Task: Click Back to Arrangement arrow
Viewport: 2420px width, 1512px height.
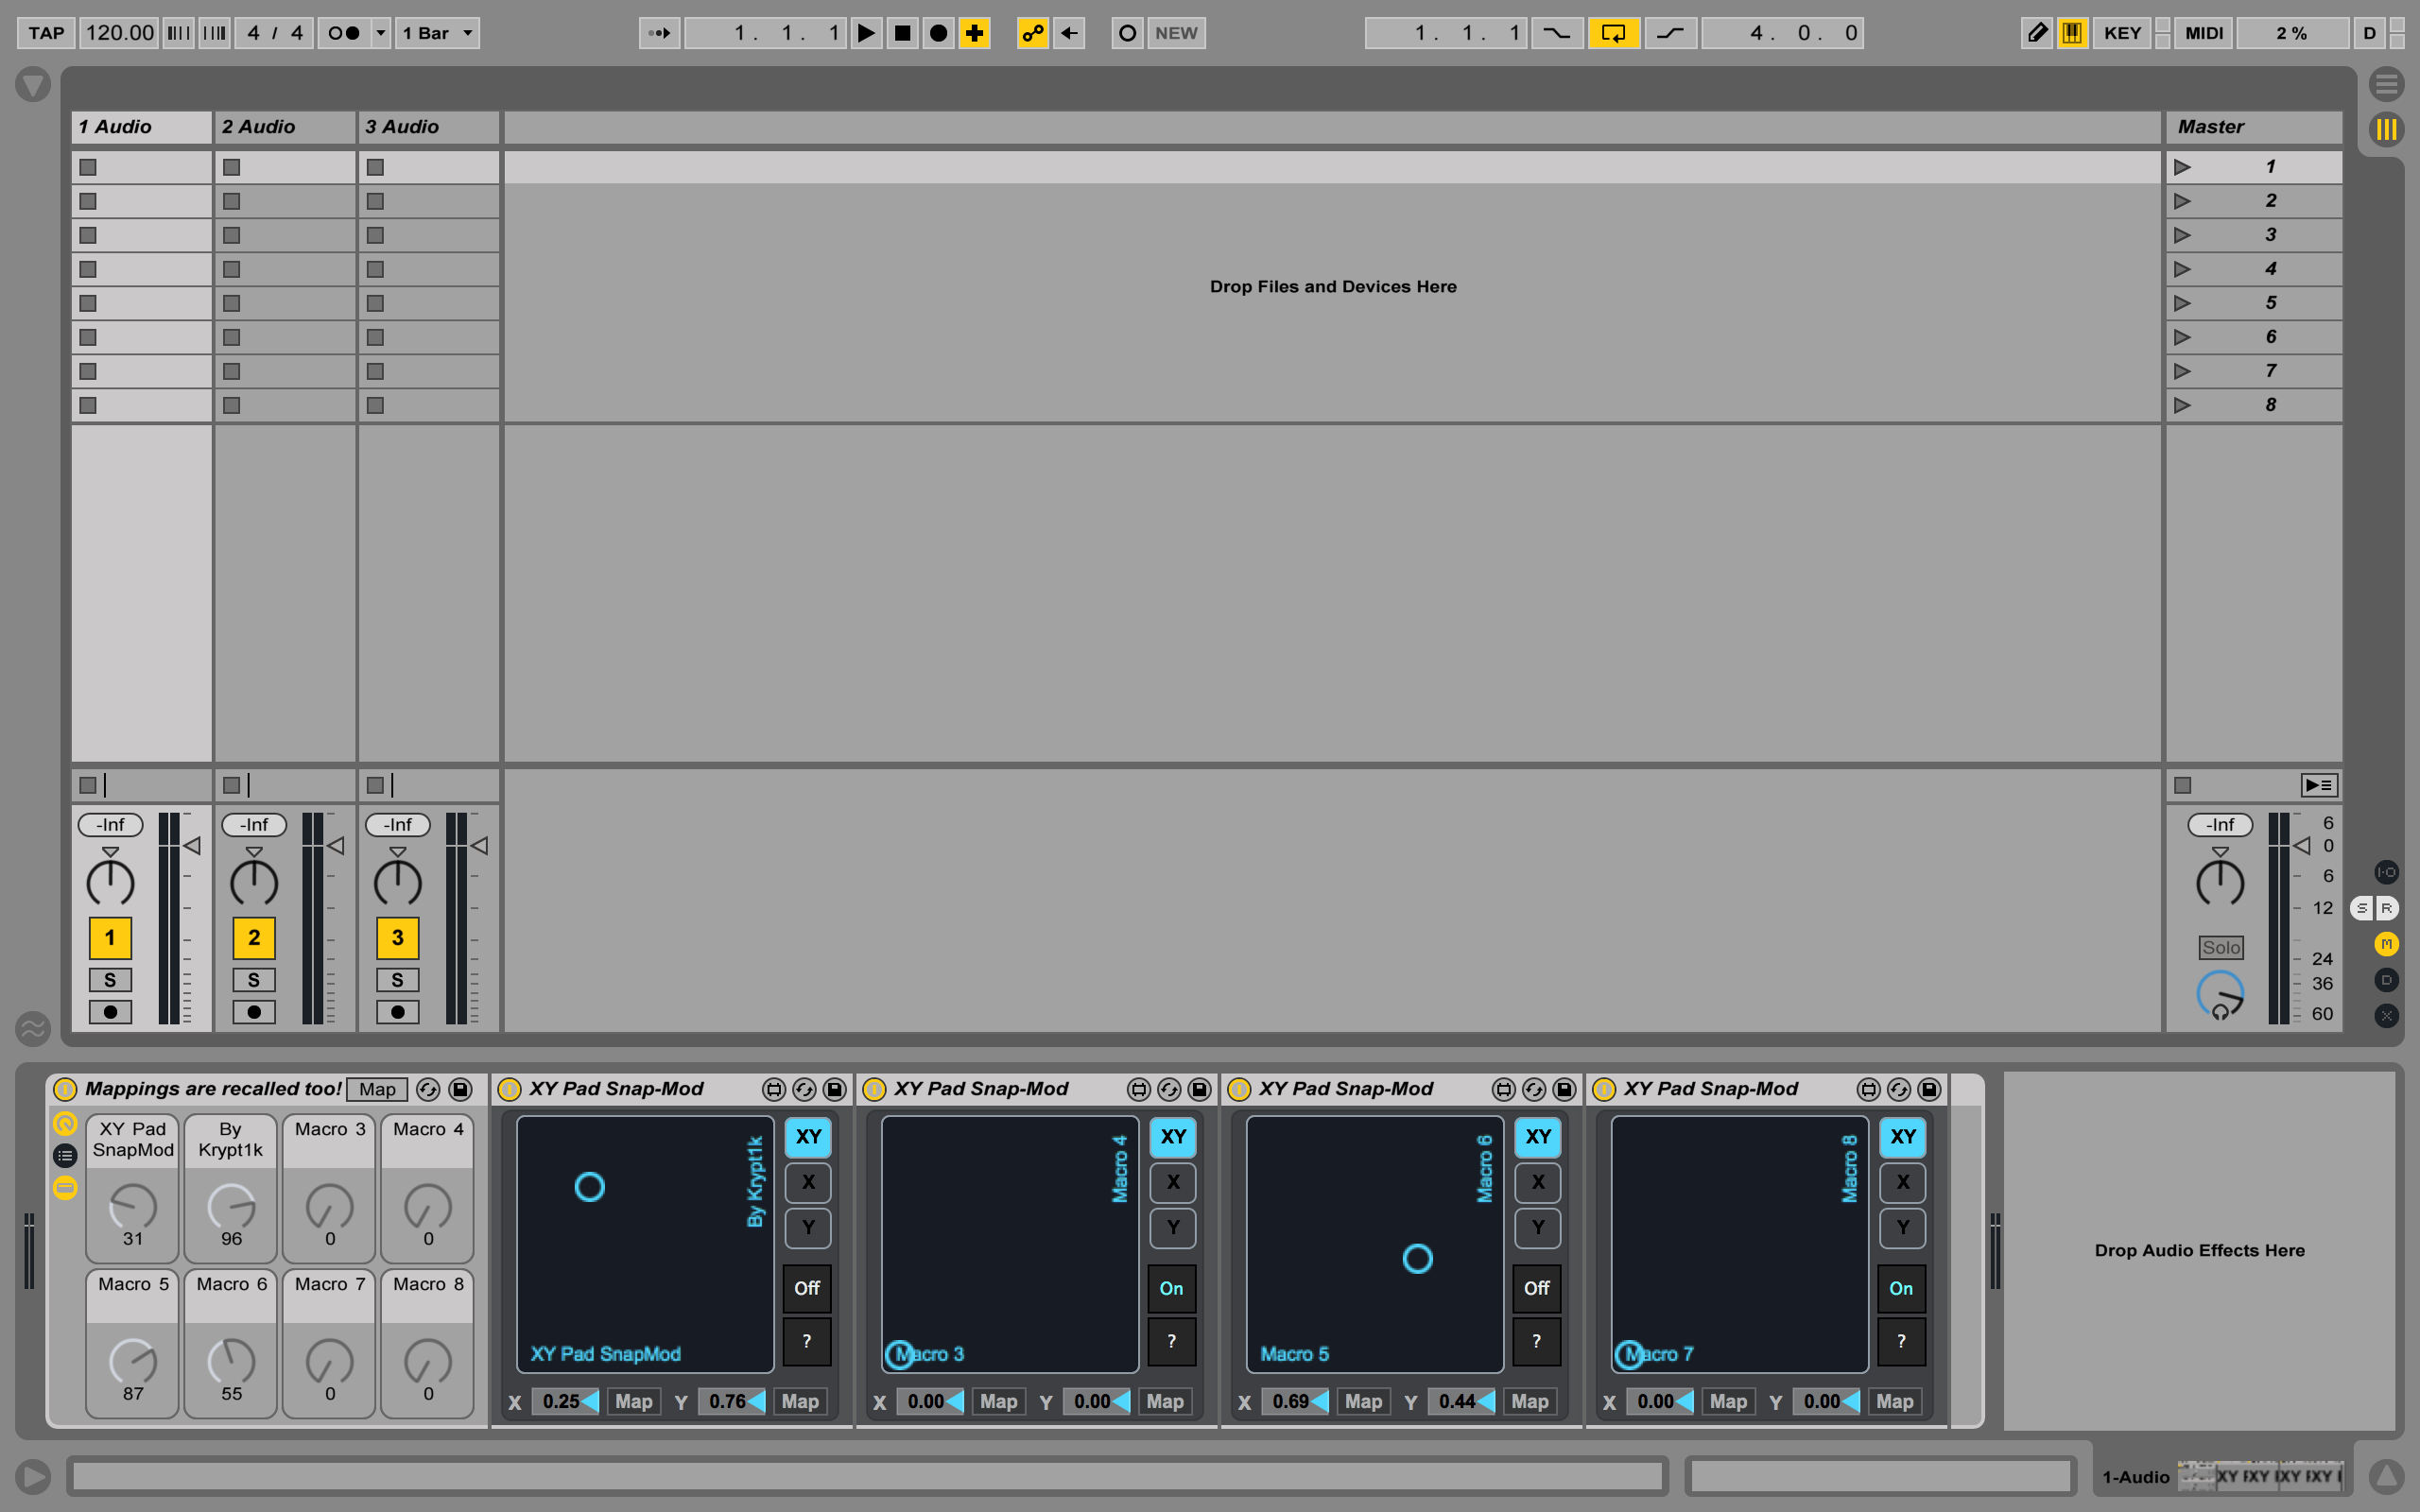Action: [1069, 33]
